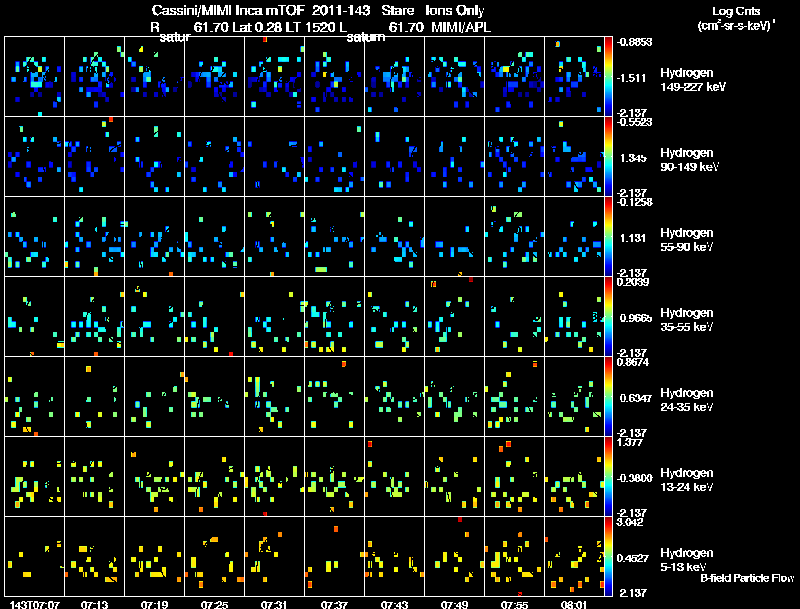Click the '143T07:07' time label
The width and height of the screenshot is (800, 609).
click(x=34, y=604)
